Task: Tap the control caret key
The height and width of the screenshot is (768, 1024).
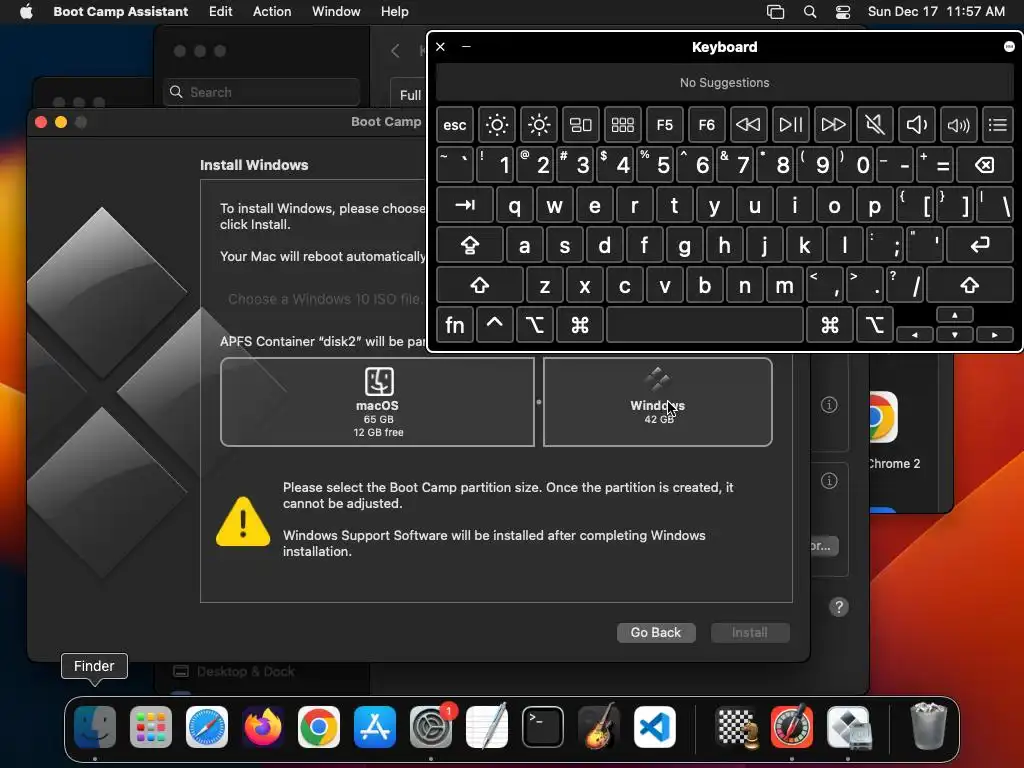Action: pyautogui.click(x=494, y=325)
